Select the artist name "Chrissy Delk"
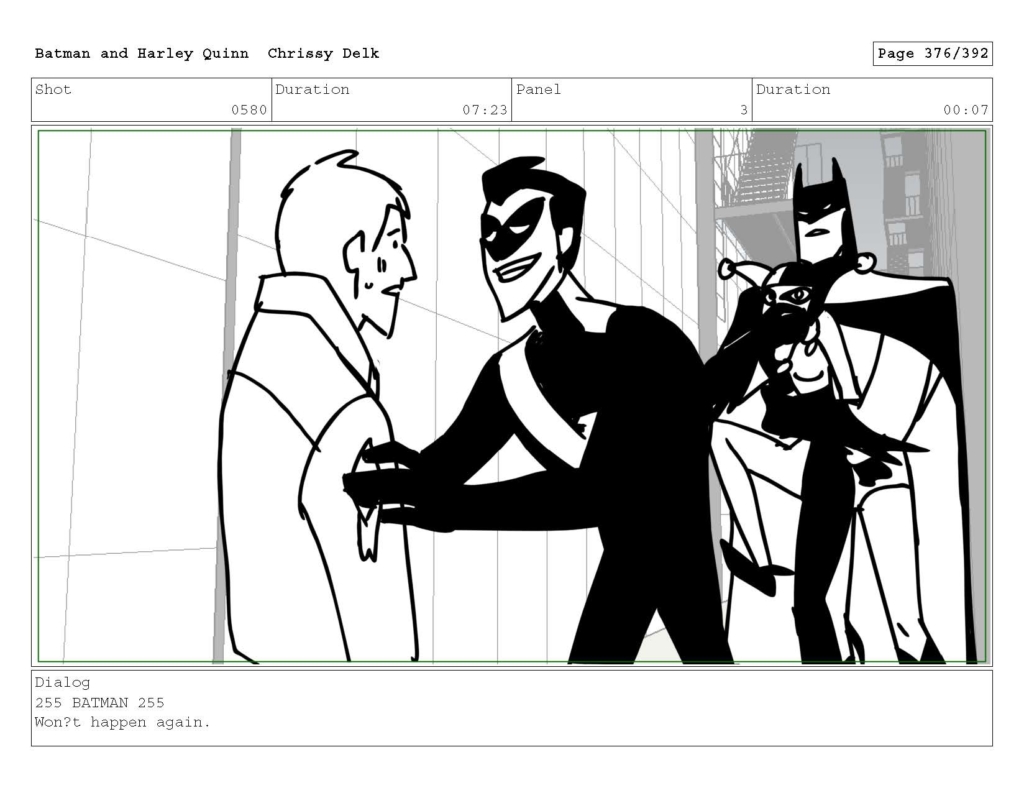The height and width of the screenshot is (793, 1024). pyautogui.click(x=323, y=54)
